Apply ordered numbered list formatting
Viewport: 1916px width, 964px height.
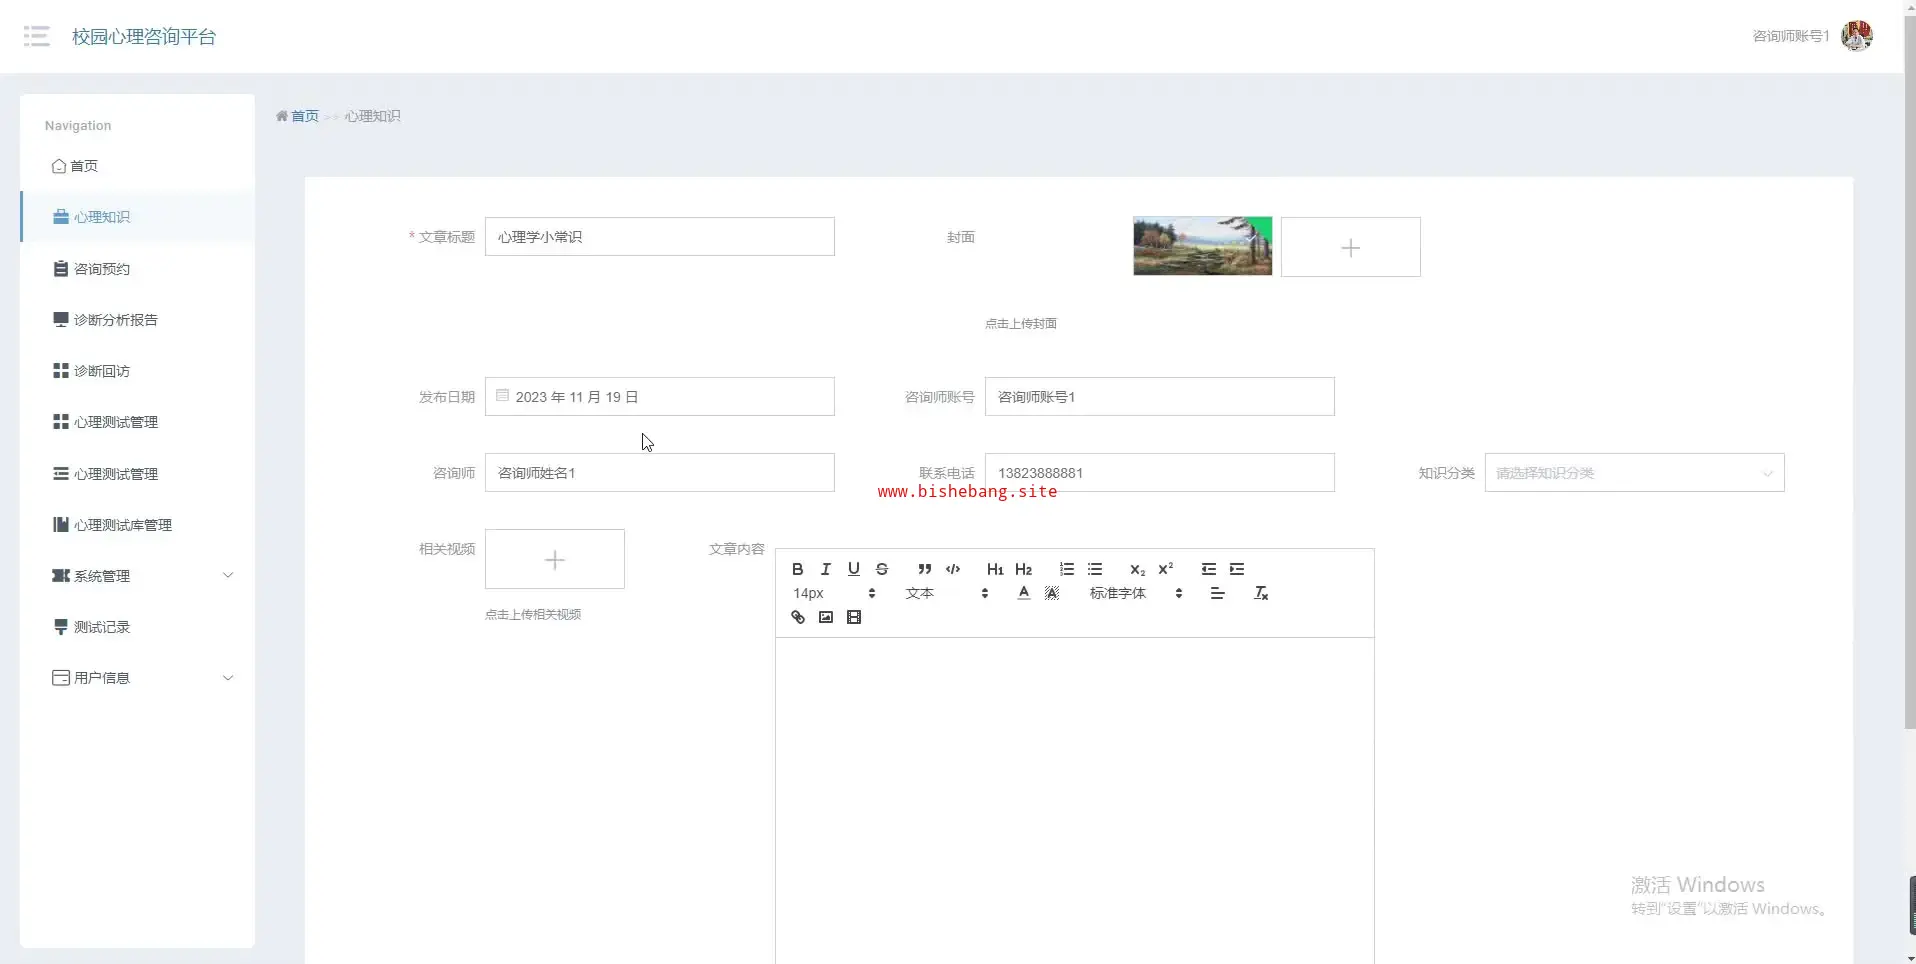(1067, 569)
